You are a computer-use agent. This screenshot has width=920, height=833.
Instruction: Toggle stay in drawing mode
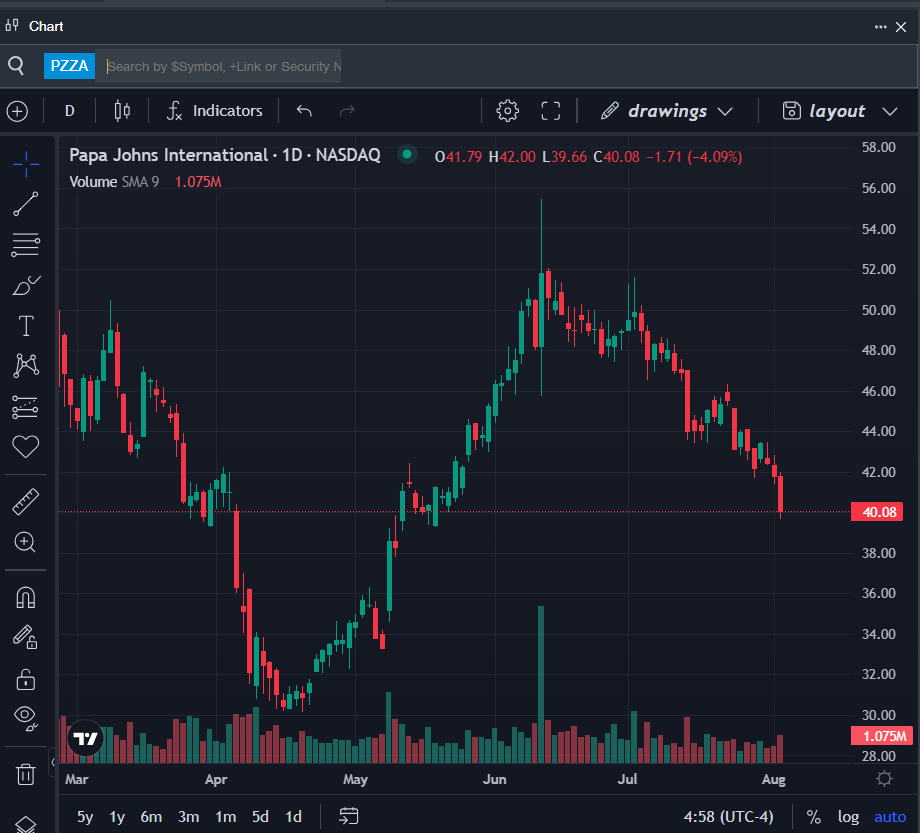pyautogui.click(x=26, y=638)
